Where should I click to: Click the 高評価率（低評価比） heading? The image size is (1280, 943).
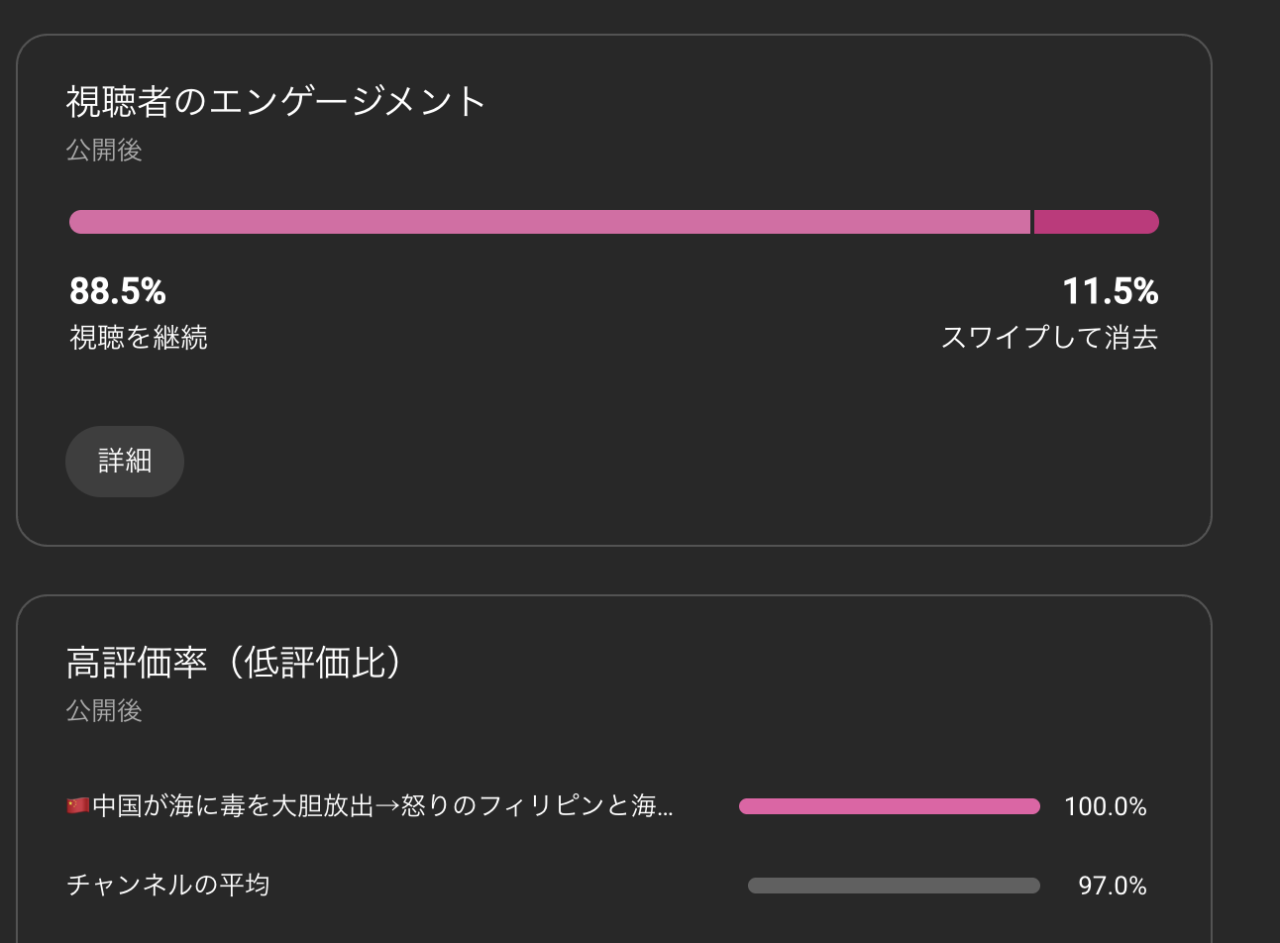pyautogui.click(x=234, y=662)
